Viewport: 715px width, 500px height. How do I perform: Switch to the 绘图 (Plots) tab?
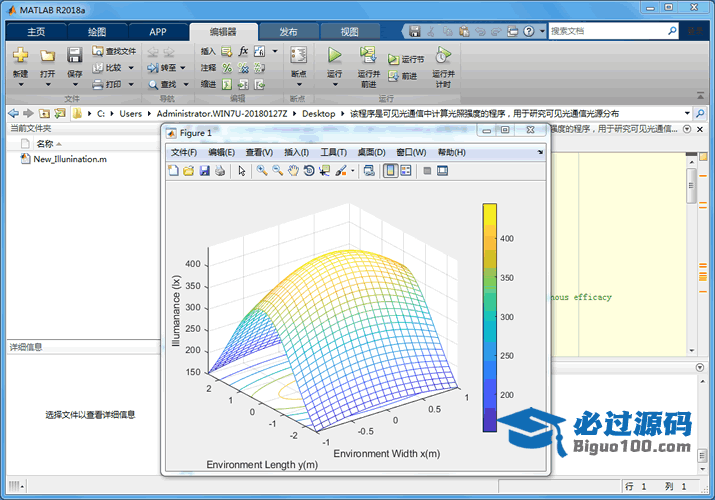pyautogui.click(x=97, y=32)
